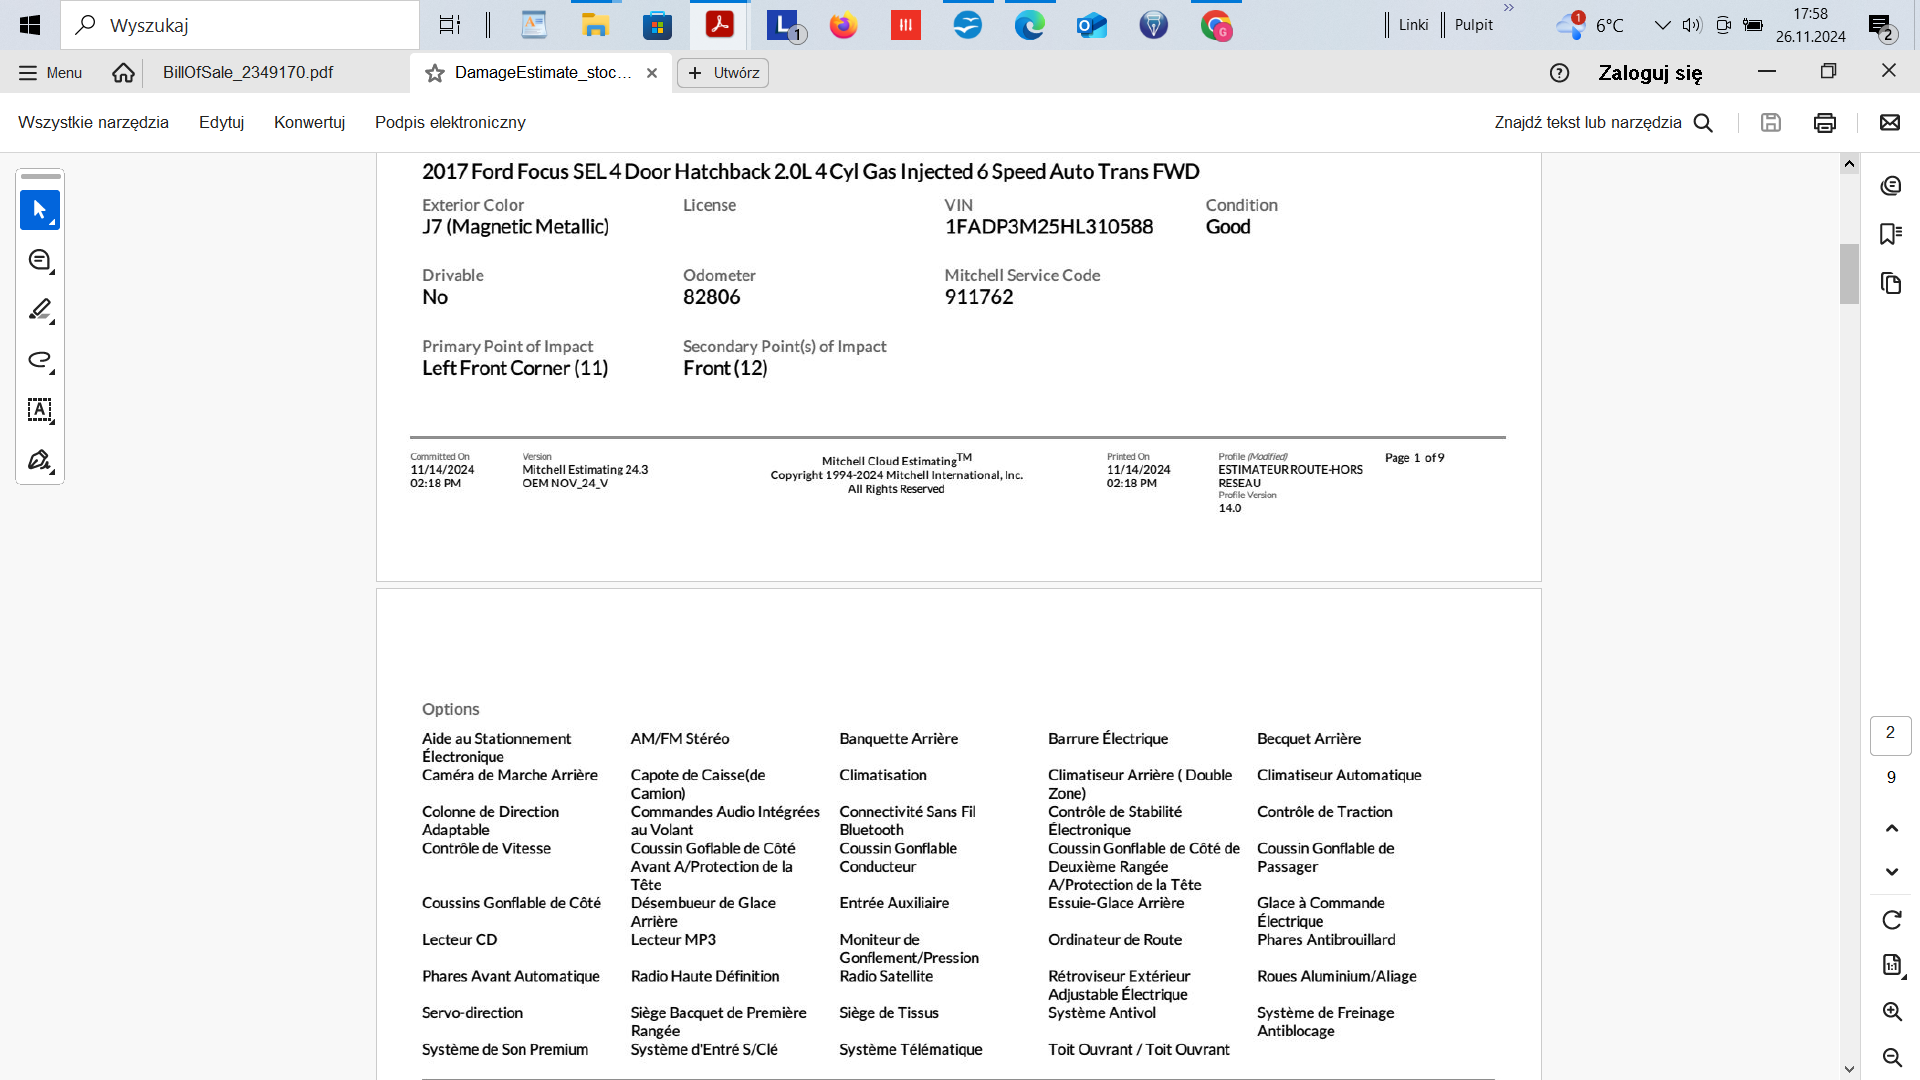Open Outlook from the taskbar

[x=1092, y=25]
